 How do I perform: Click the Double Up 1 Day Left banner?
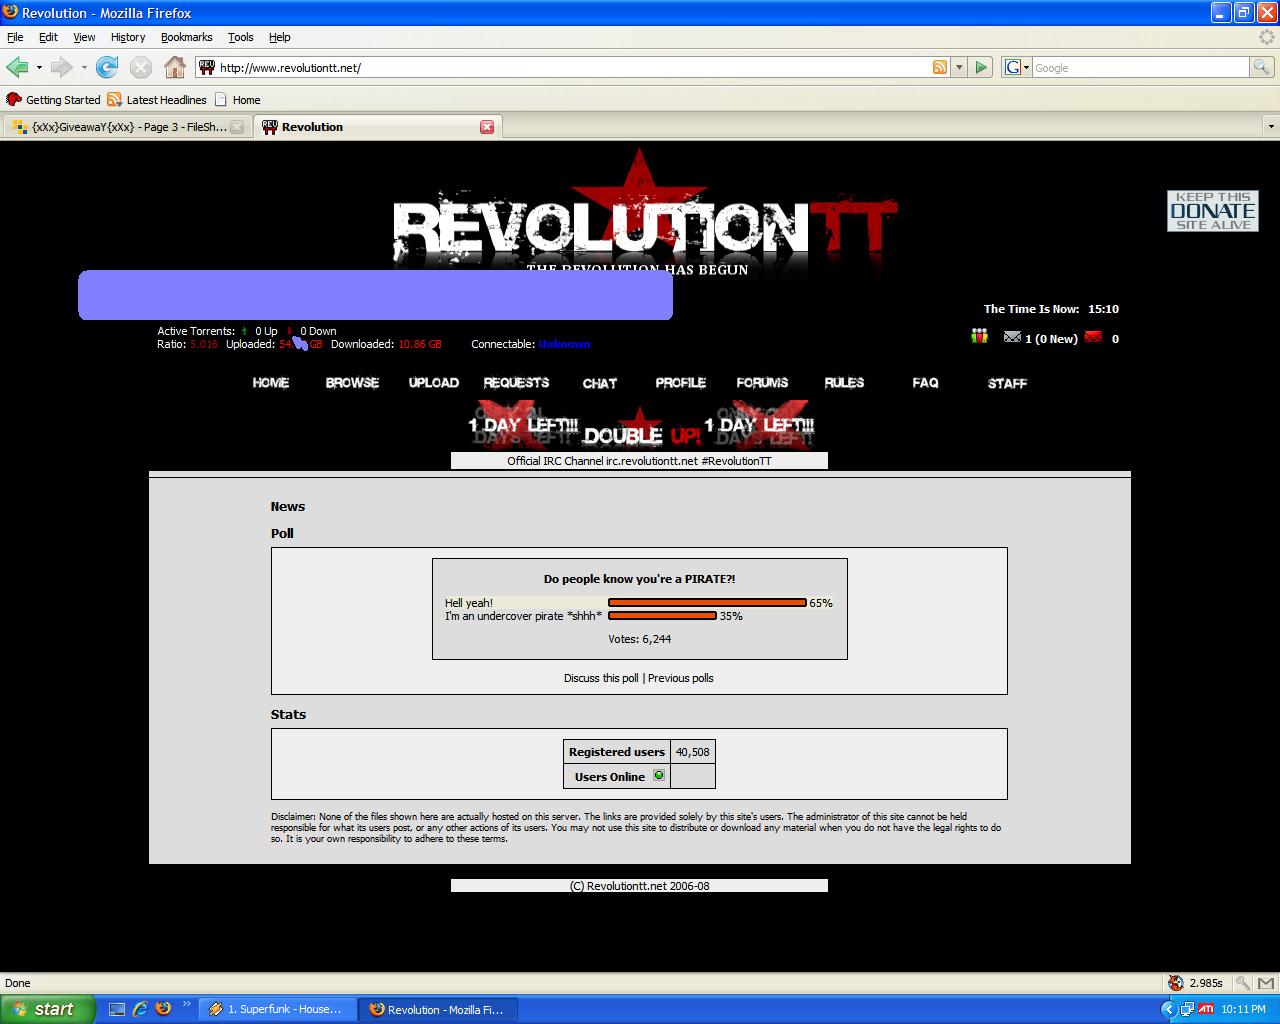(x=641, y=427)
